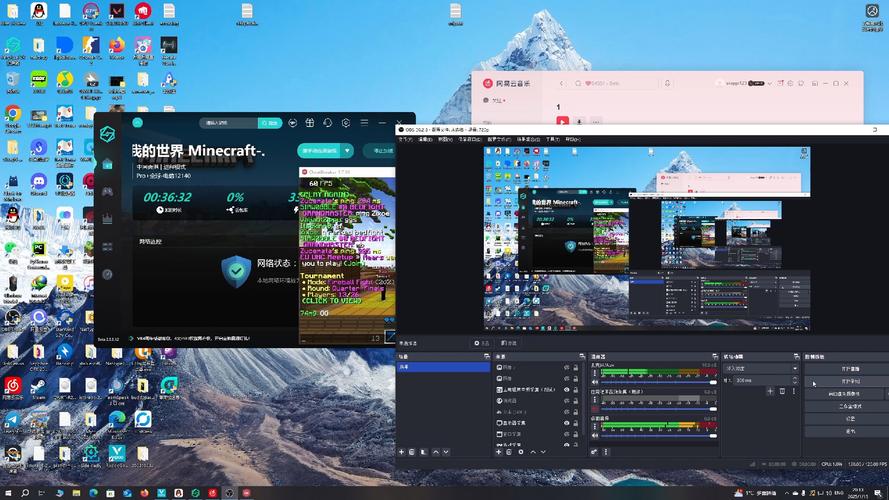
Task: Open the OBS 编辑 (Edit) menu
Action: [425, 139]
